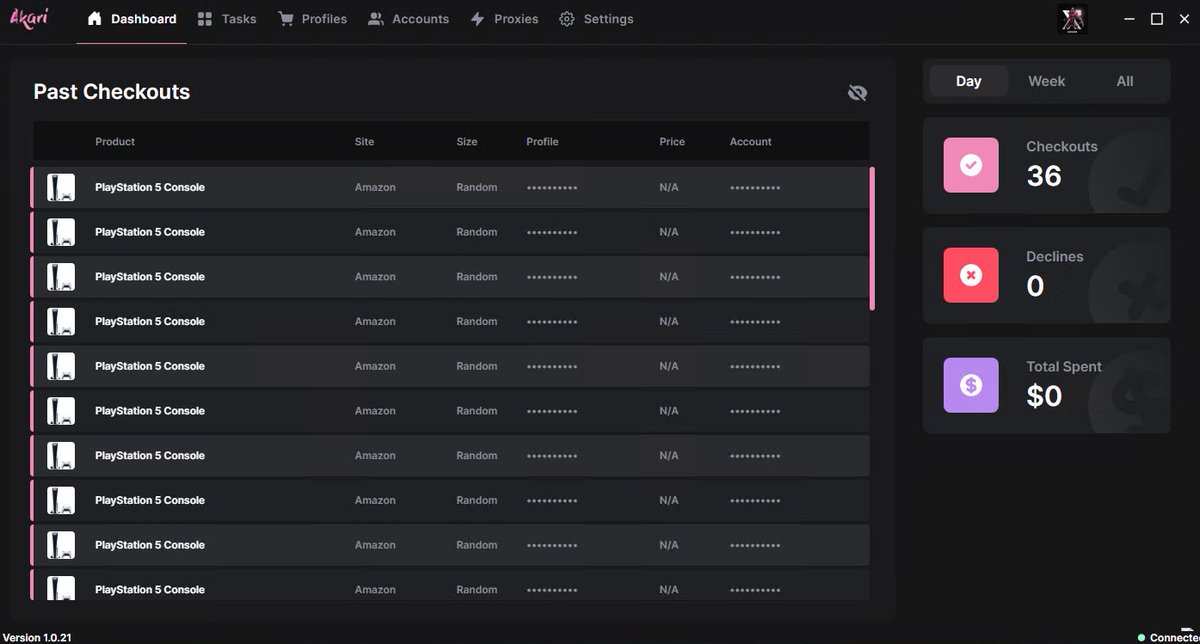The width and height of the screenshot is (1200, 644).
Task: Go to the Accounts tab
Action: 408,19
